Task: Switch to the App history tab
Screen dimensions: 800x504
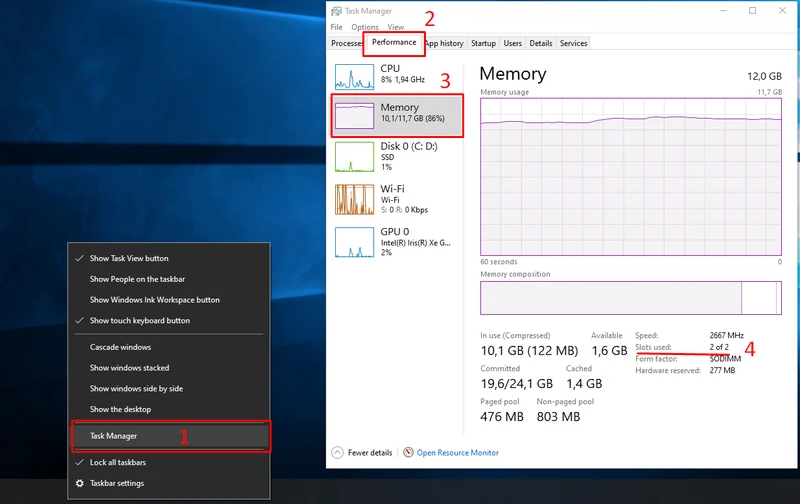Action: point(444,43)
